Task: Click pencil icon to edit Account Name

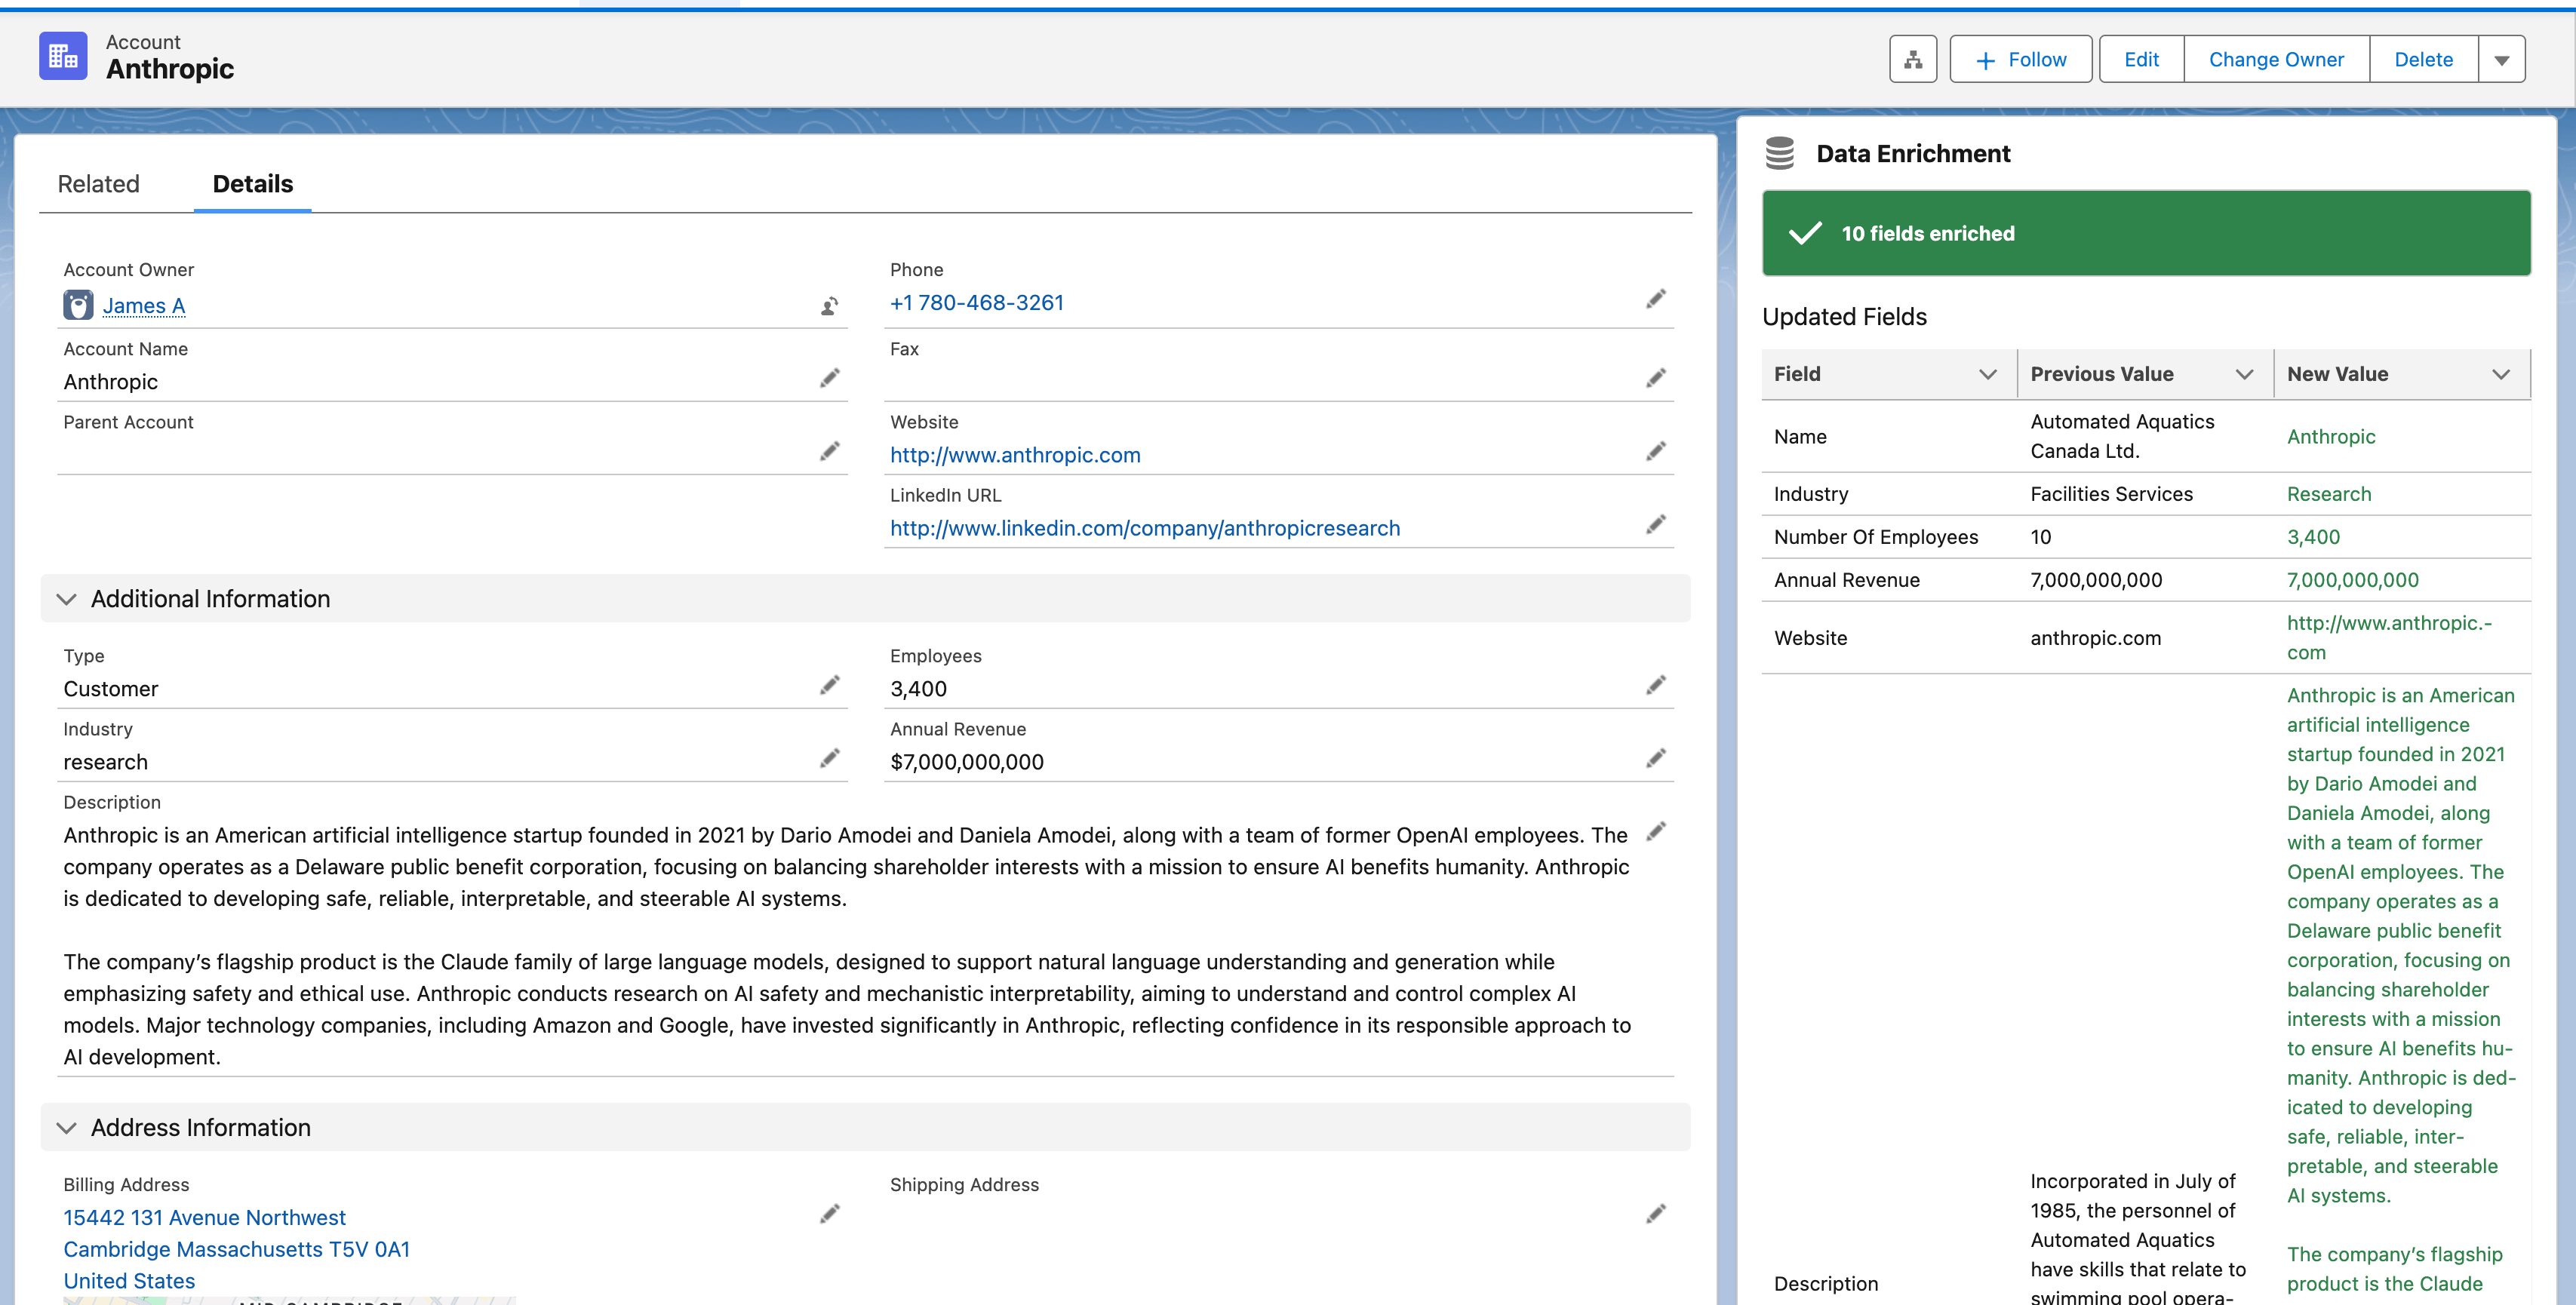Action: coord(829,378)
